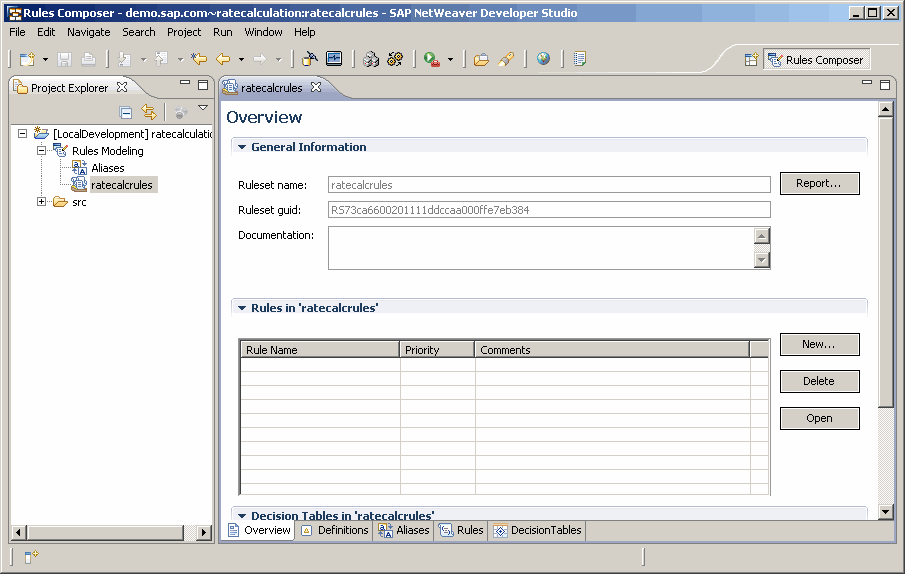This screenshot has width=905, height=574.
Task: Switch to the Definitions bottom tab
Action: point(335,530)
